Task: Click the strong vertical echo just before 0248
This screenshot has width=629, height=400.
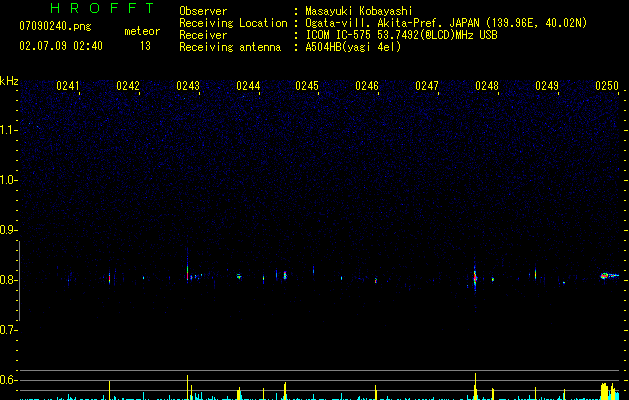Action: [475, 276]
